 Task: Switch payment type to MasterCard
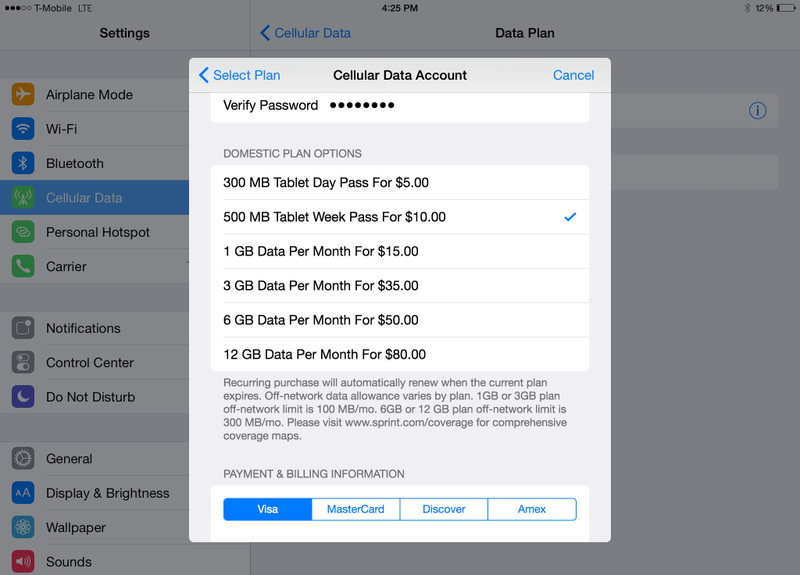click(356, 509)
